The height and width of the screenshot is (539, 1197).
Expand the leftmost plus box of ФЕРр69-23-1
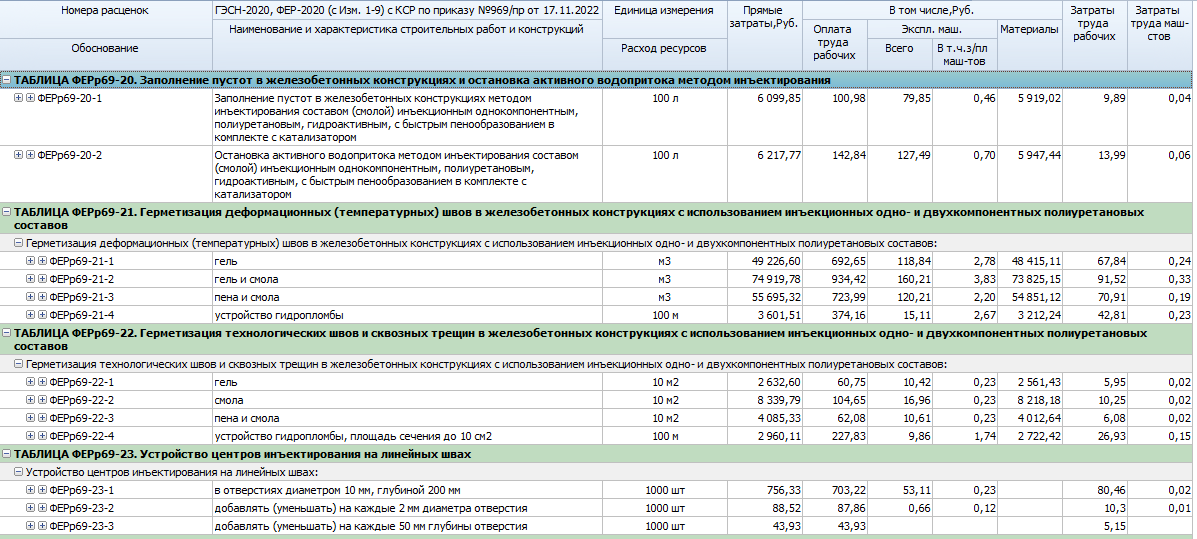[x=30, y=490]
